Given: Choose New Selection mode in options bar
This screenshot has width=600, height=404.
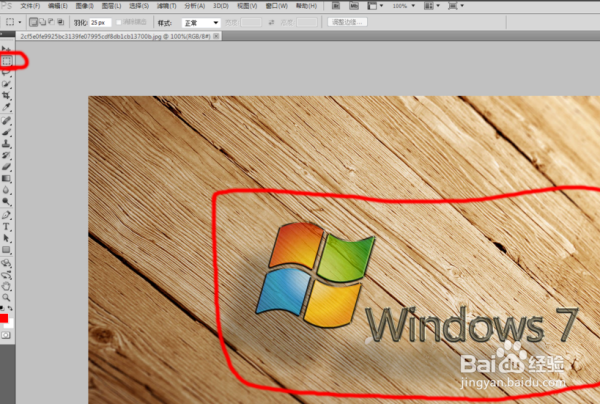Looking at the screenshot, I should click(34, 22).
